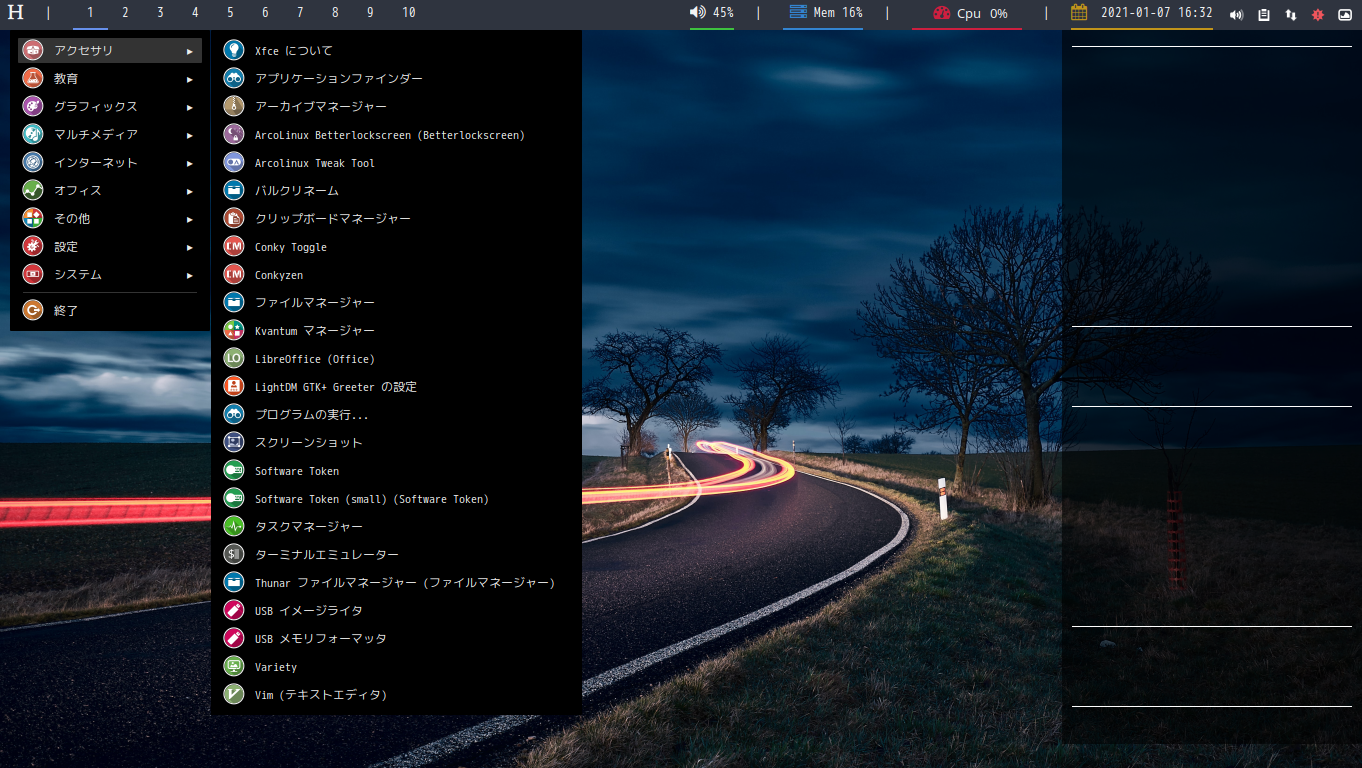Screen dimensions: 1362x768
Task: Expand the インターネット submenu arrow
Action: point(190,163)
